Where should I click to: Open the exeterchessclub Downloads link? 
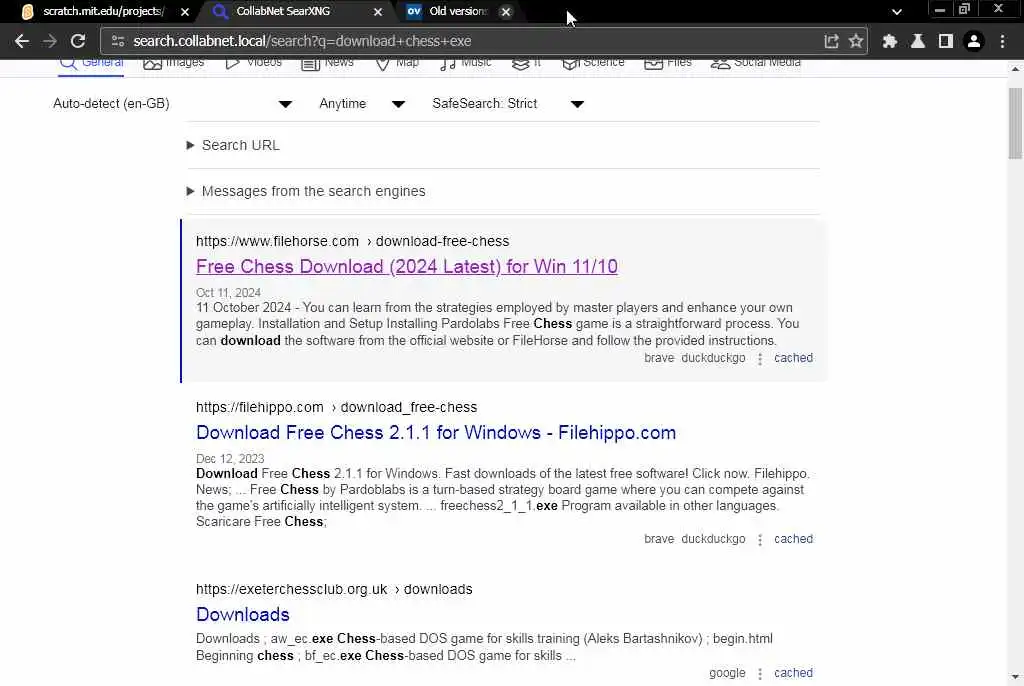coord(242,614)
